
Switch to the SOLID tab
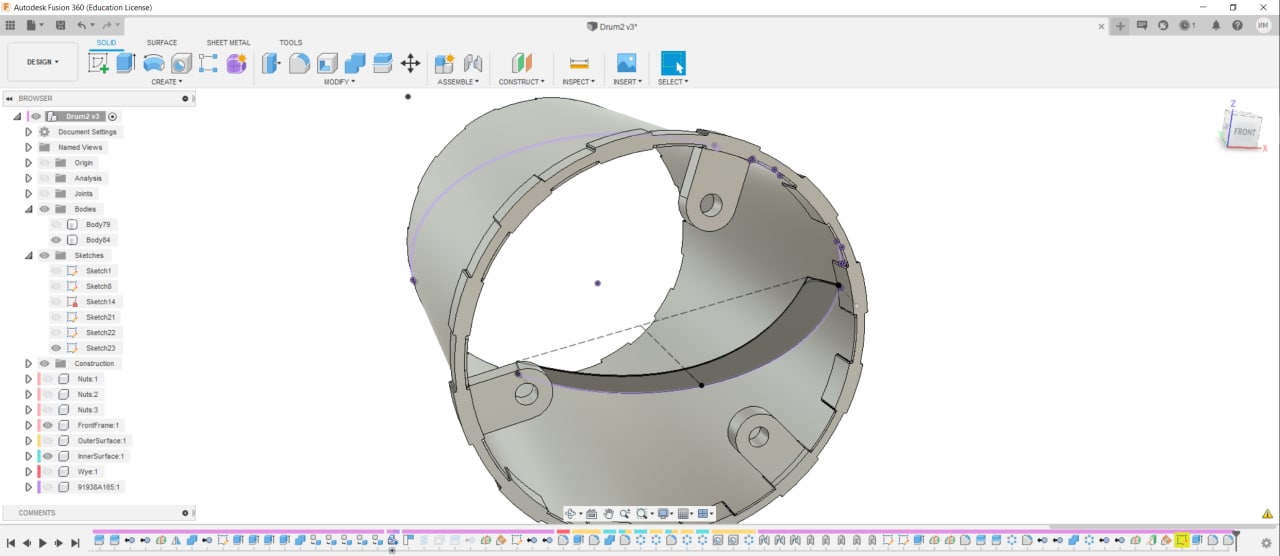[x=106, y=43]
